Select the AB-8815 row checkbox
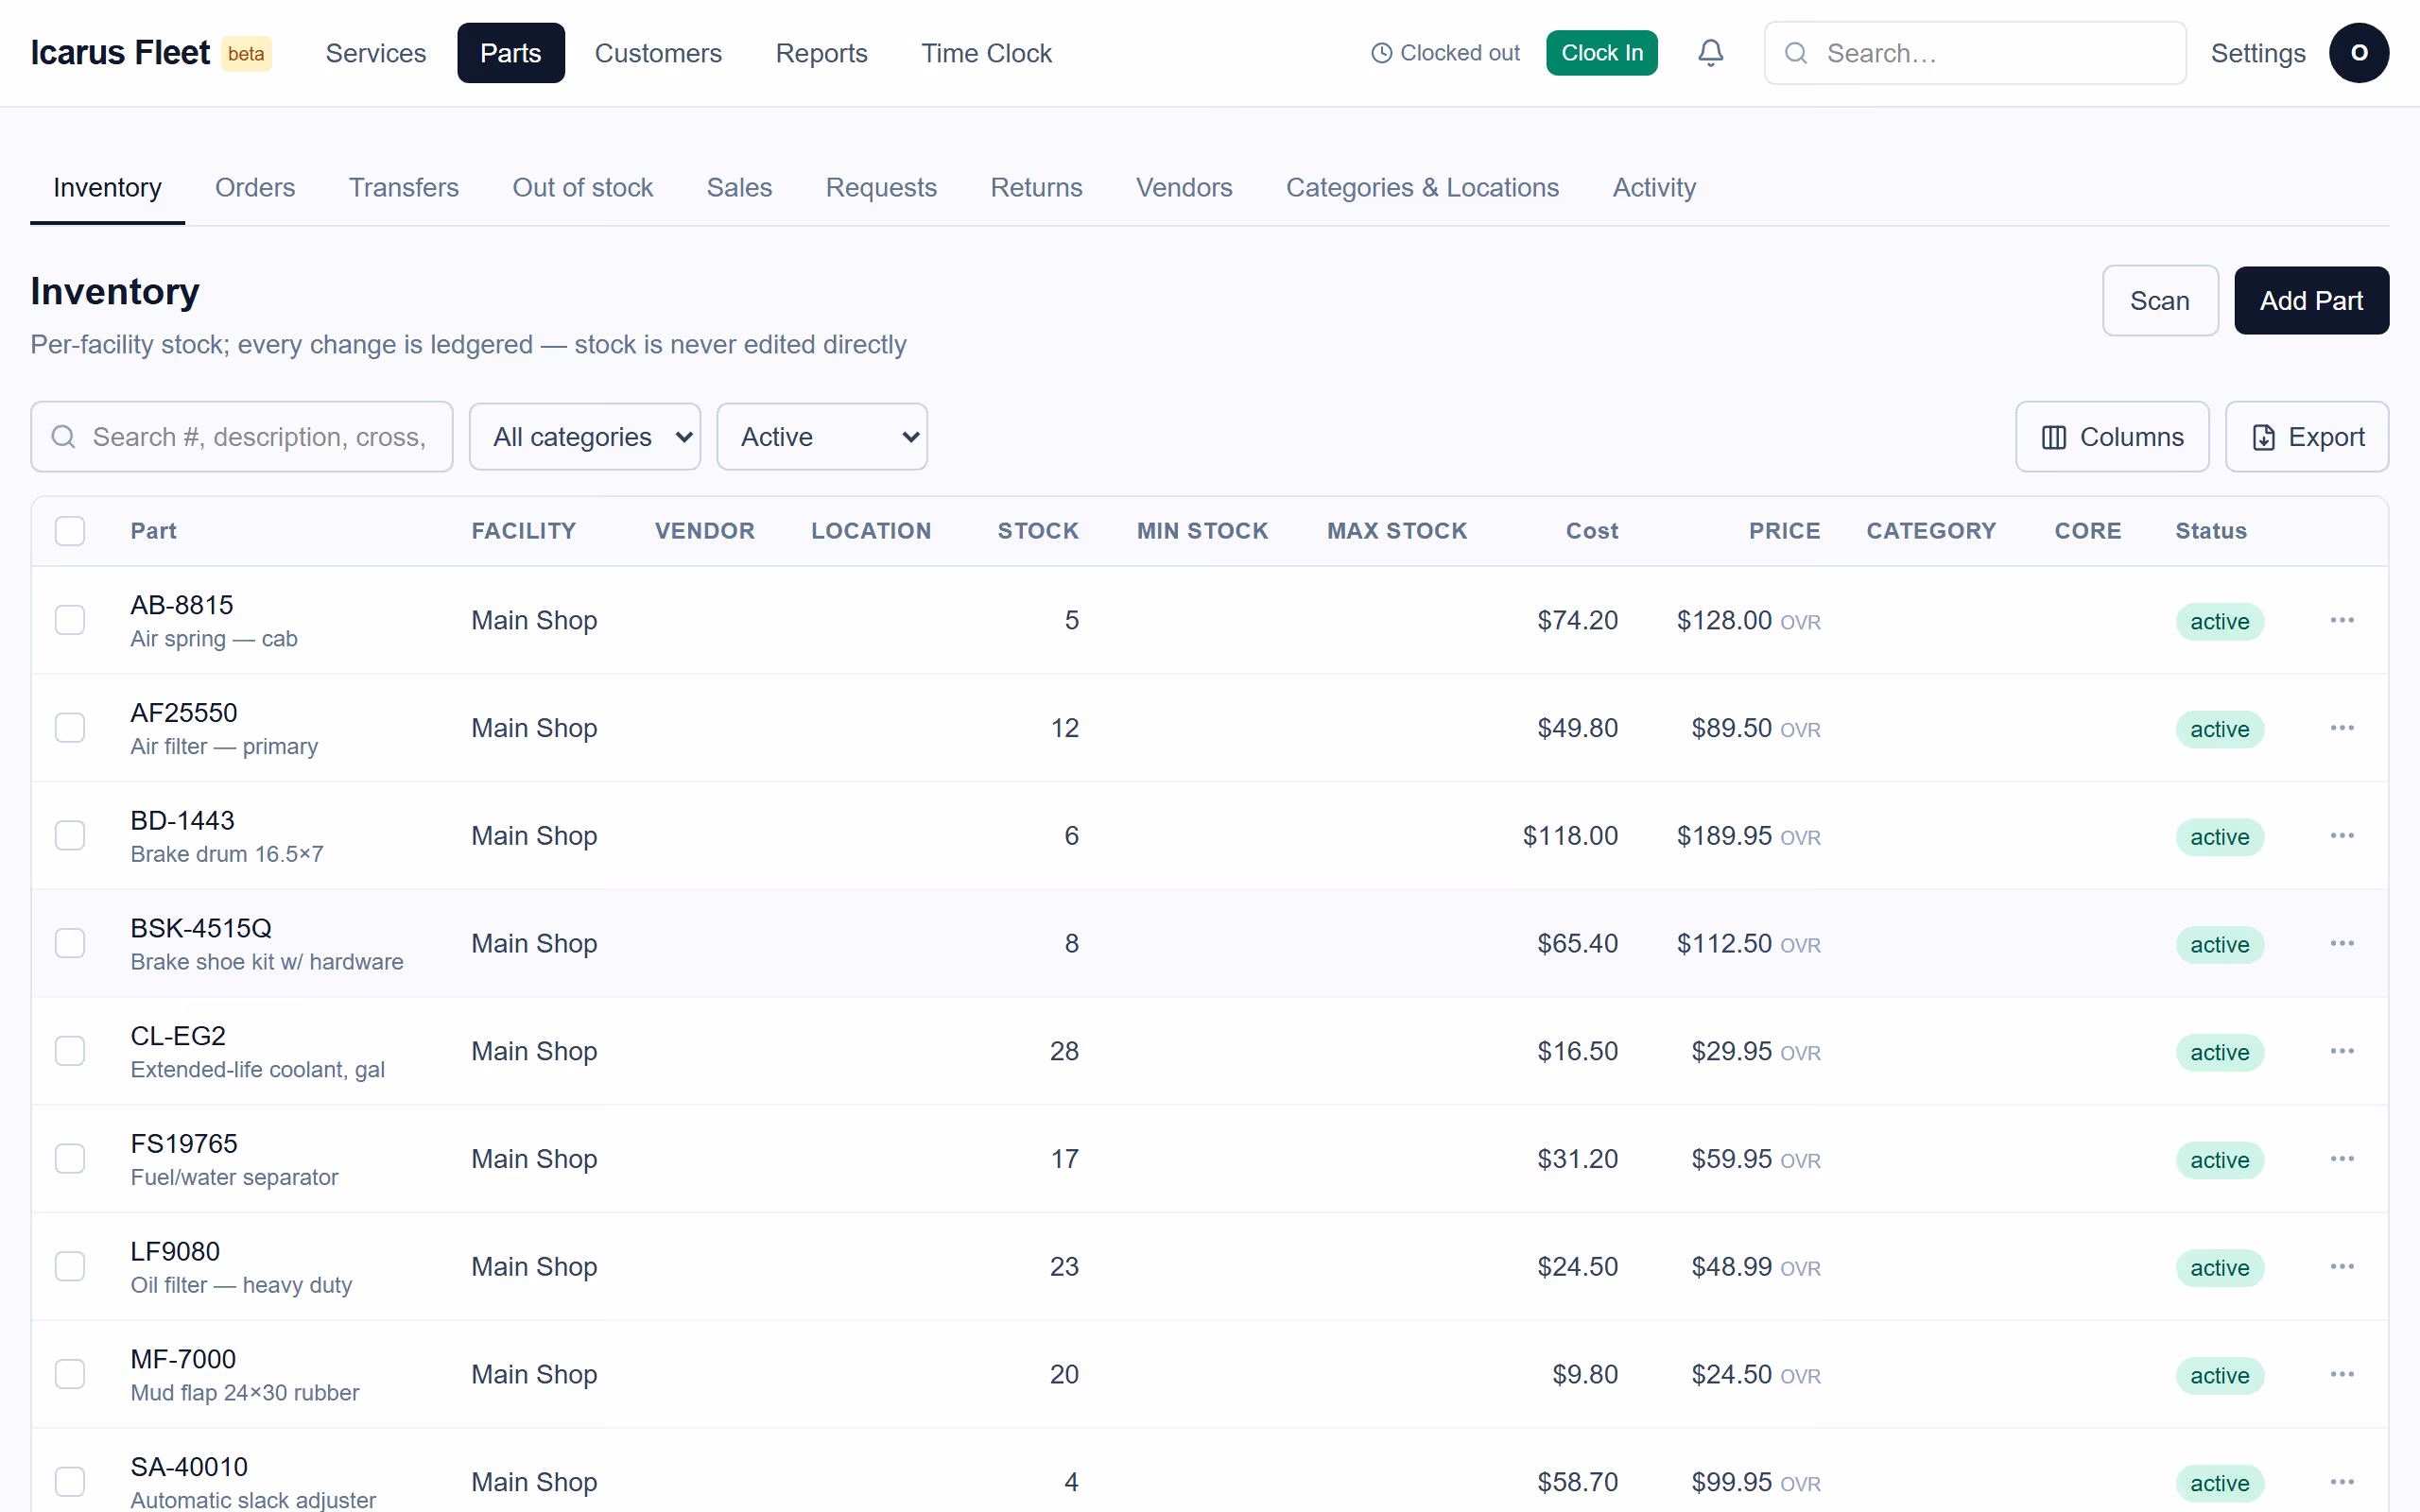This screenshot has height=1512, width=2420. pos(70,620)
